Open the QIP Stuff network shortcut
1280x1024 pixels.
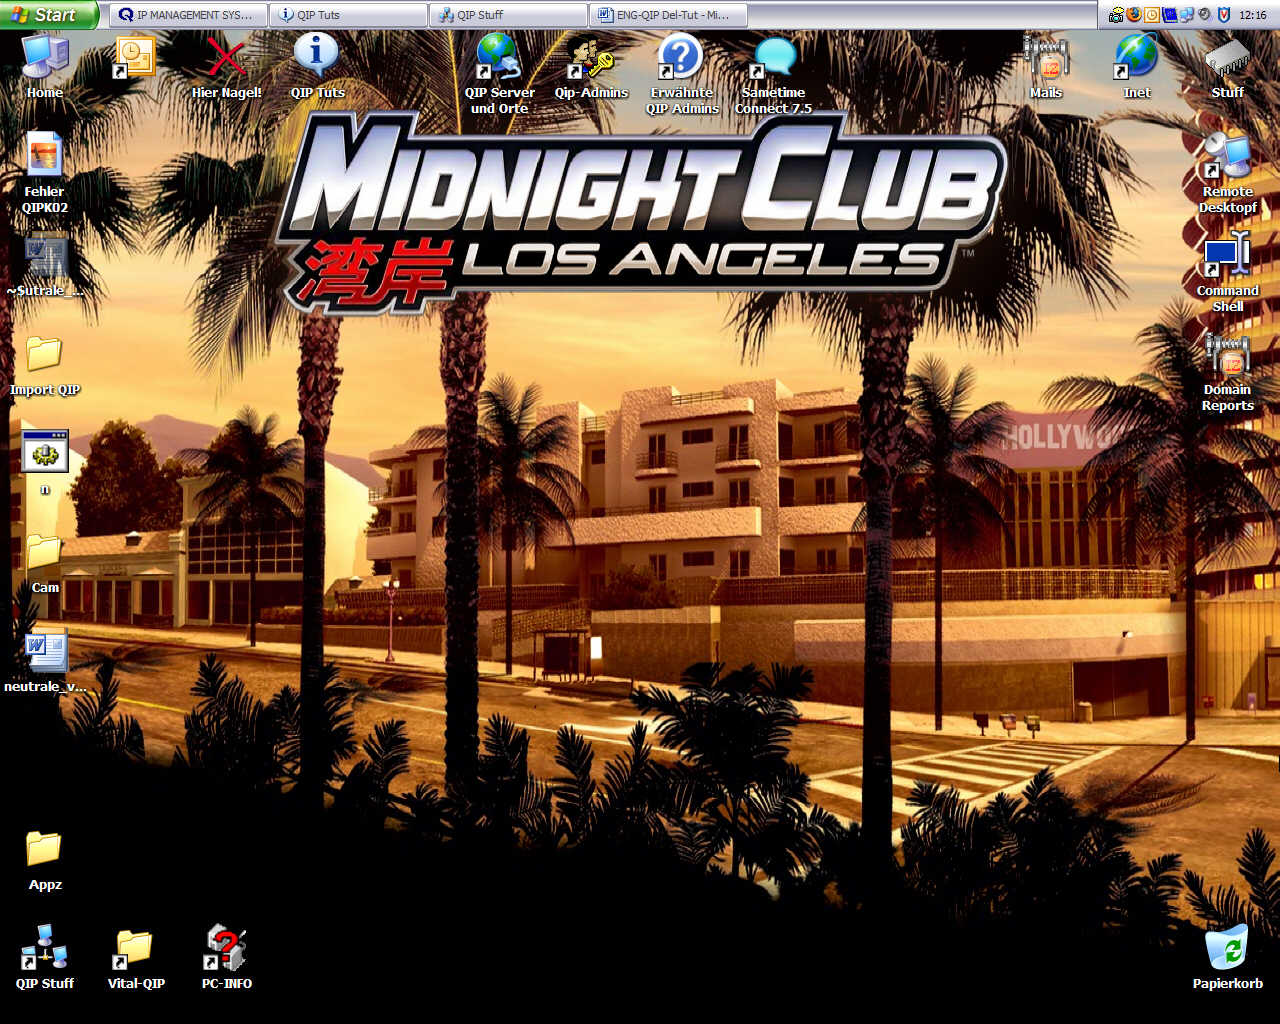tap(45, 956)
